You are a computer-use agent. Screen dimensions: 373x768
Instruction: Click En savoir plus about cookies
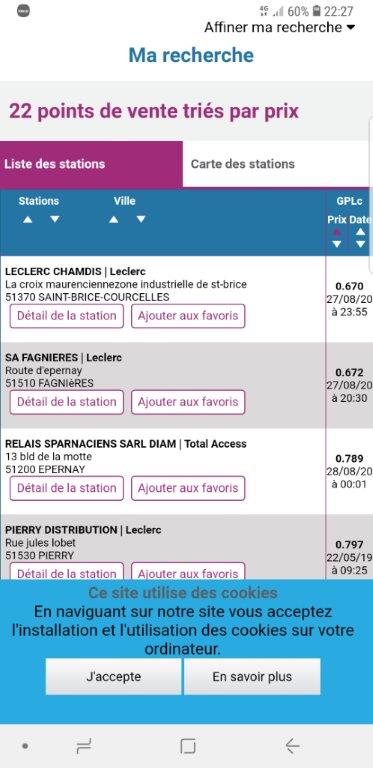[x=252, y=676]
